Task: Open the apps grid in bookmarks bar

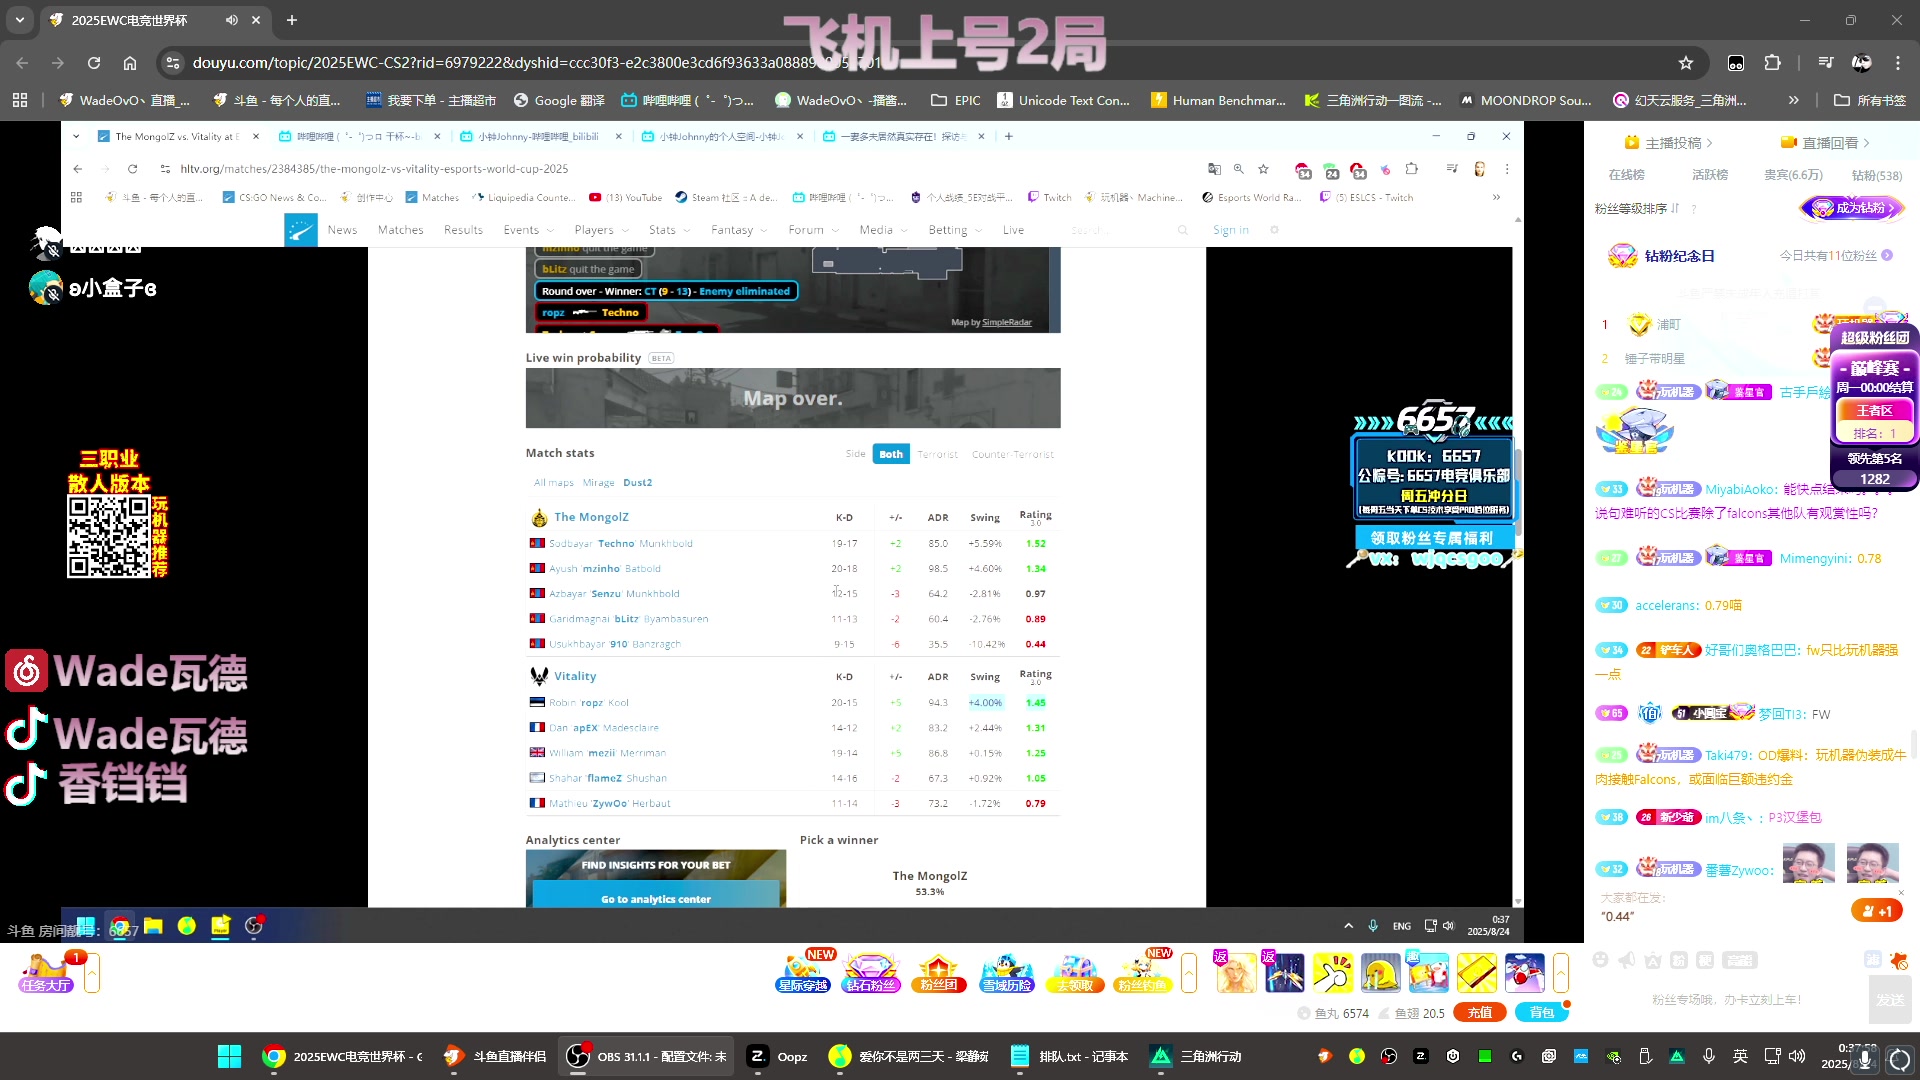Action: tap(20, 100)
